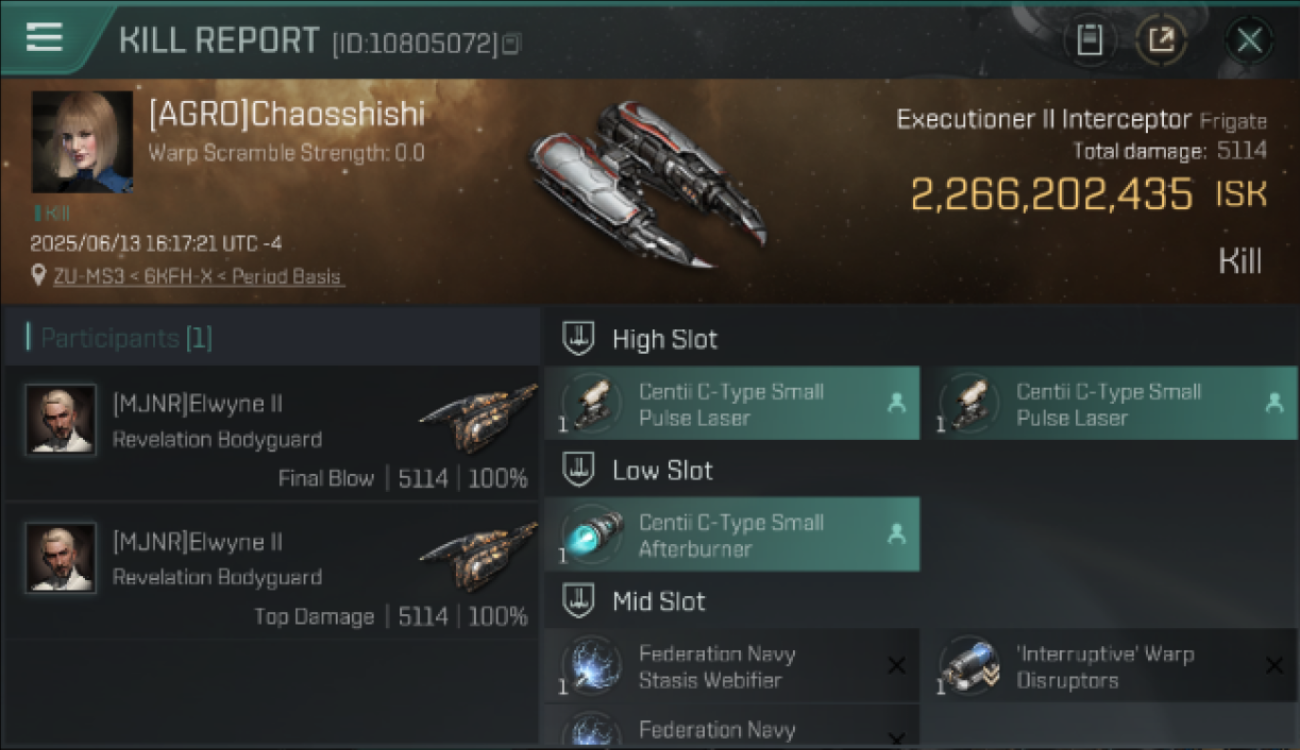Copy the kill report ID icon
1300x750 pixels.
tap(511, 44)
